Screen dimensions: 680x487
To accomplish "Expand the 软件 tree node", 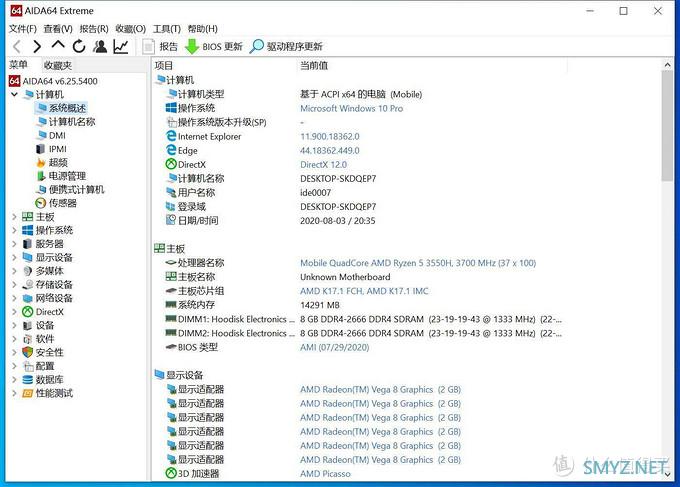I will tap(14, 339).
